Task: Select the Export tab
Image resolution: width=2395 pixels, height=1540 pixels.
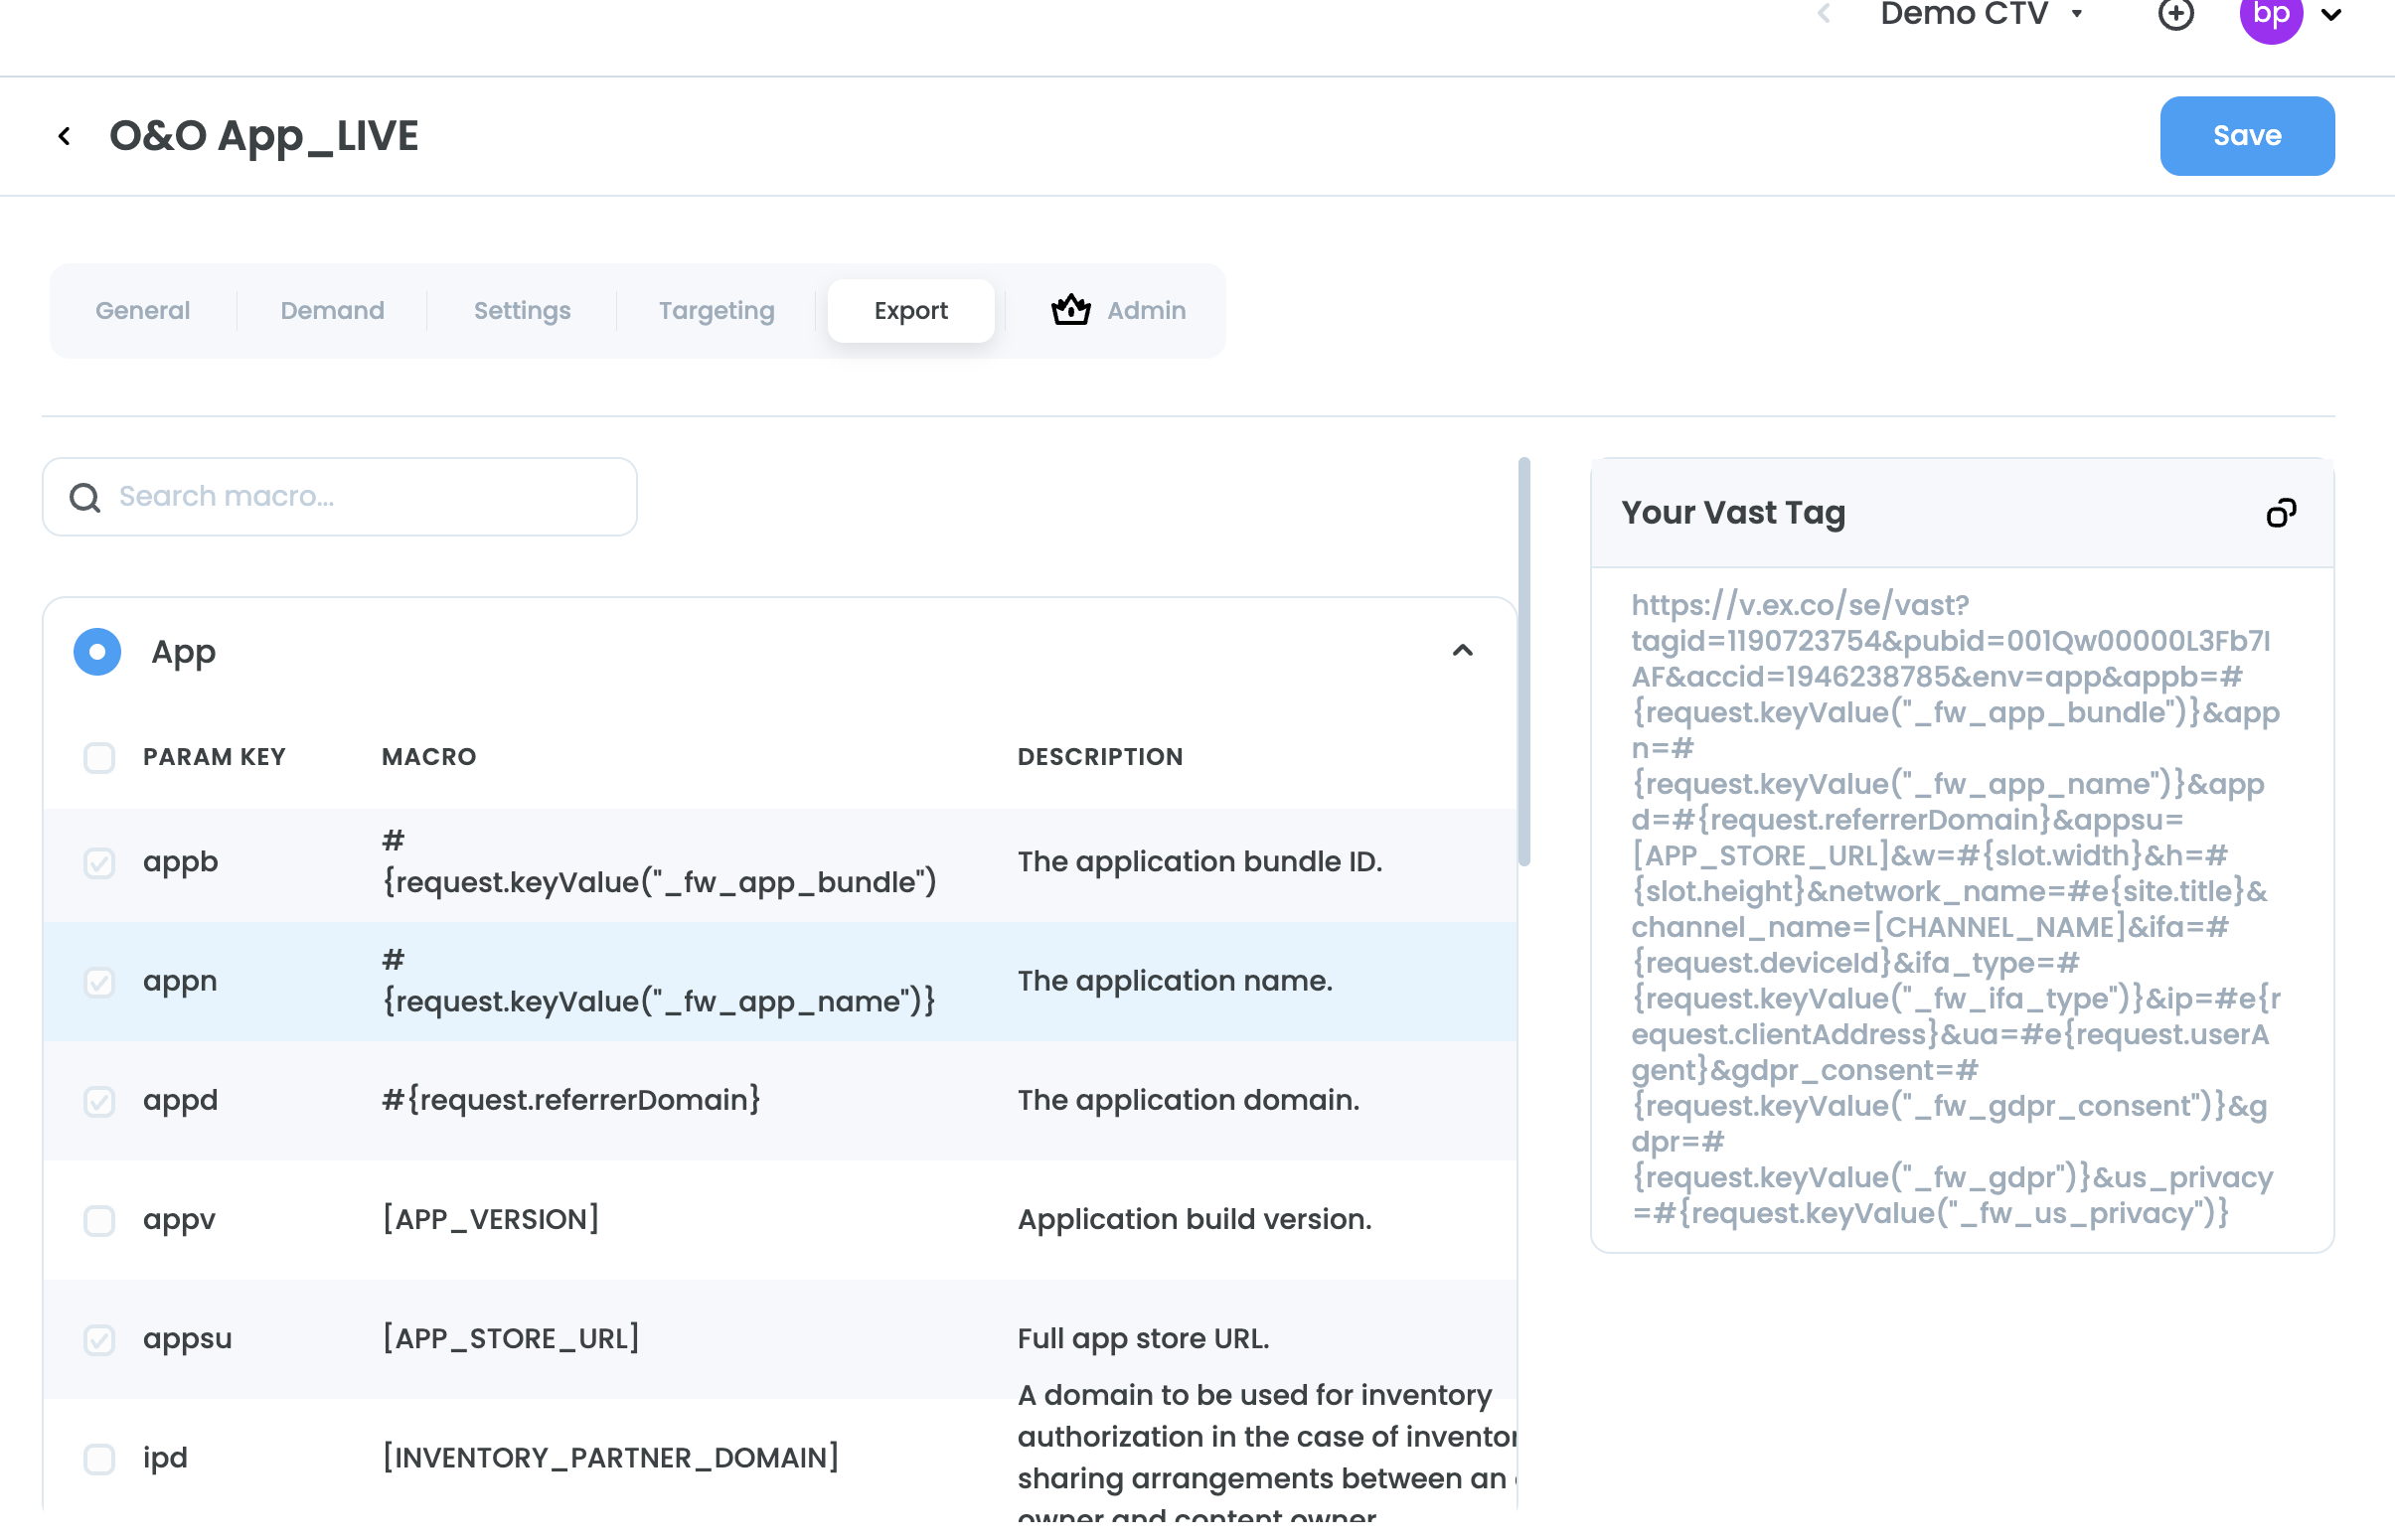Action: pyautogui.click(x=910, y=311)
